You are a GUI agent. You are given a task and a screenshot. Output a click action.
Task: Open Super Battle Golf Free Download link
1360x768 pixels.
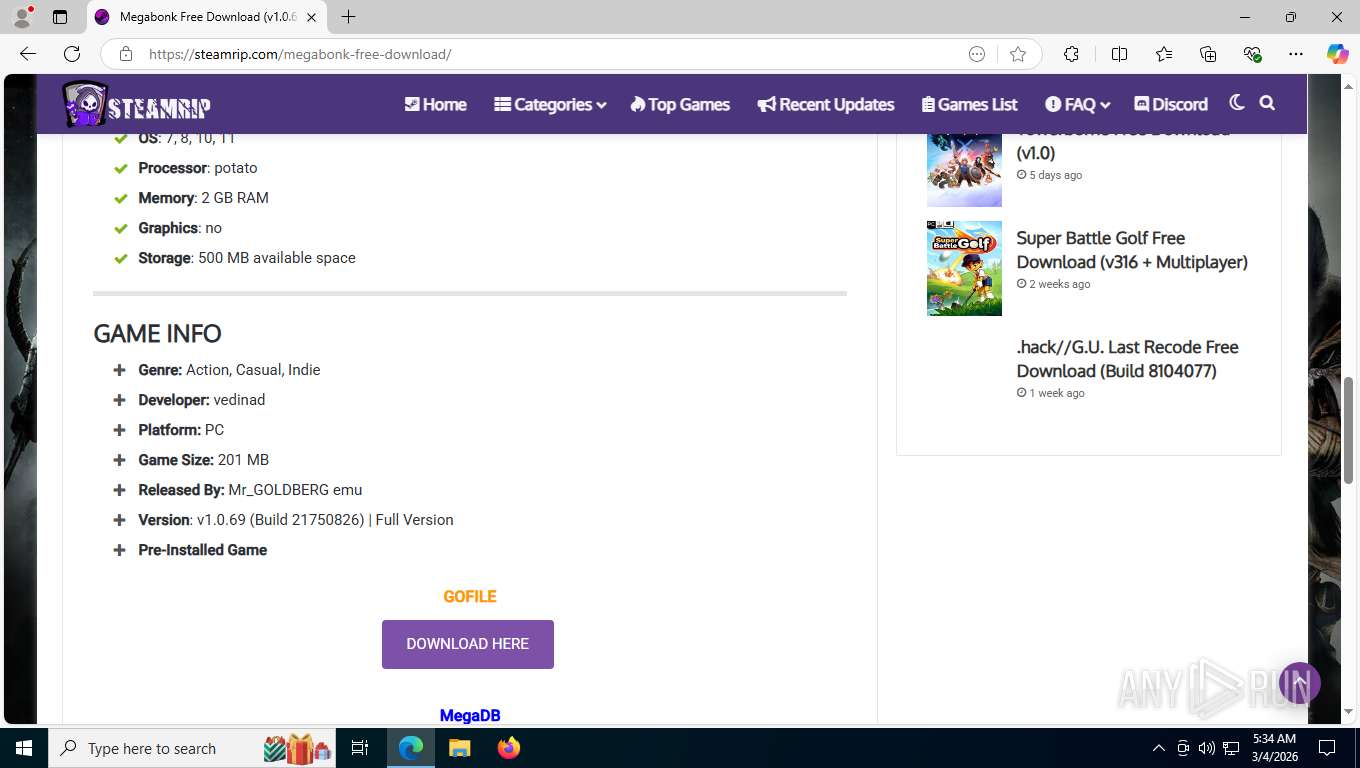pyautogui.click(x=1132, y=250)
